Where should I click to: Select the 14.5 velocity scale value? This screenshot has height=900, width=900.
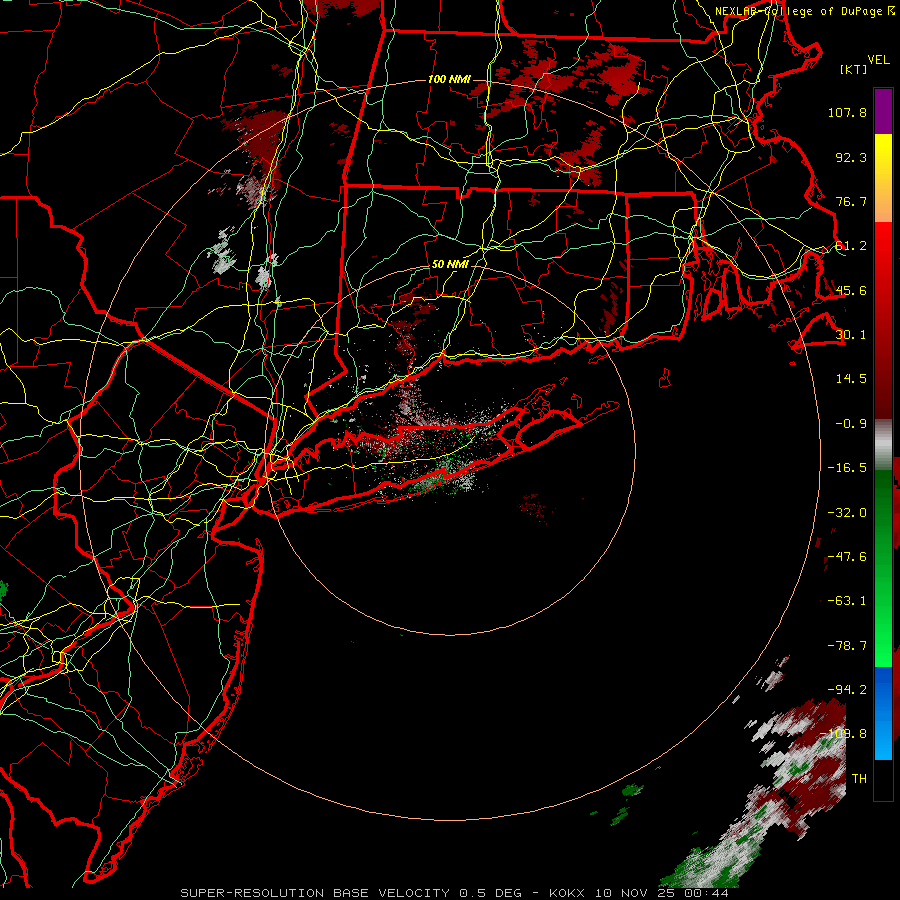[x=851, y=379]
